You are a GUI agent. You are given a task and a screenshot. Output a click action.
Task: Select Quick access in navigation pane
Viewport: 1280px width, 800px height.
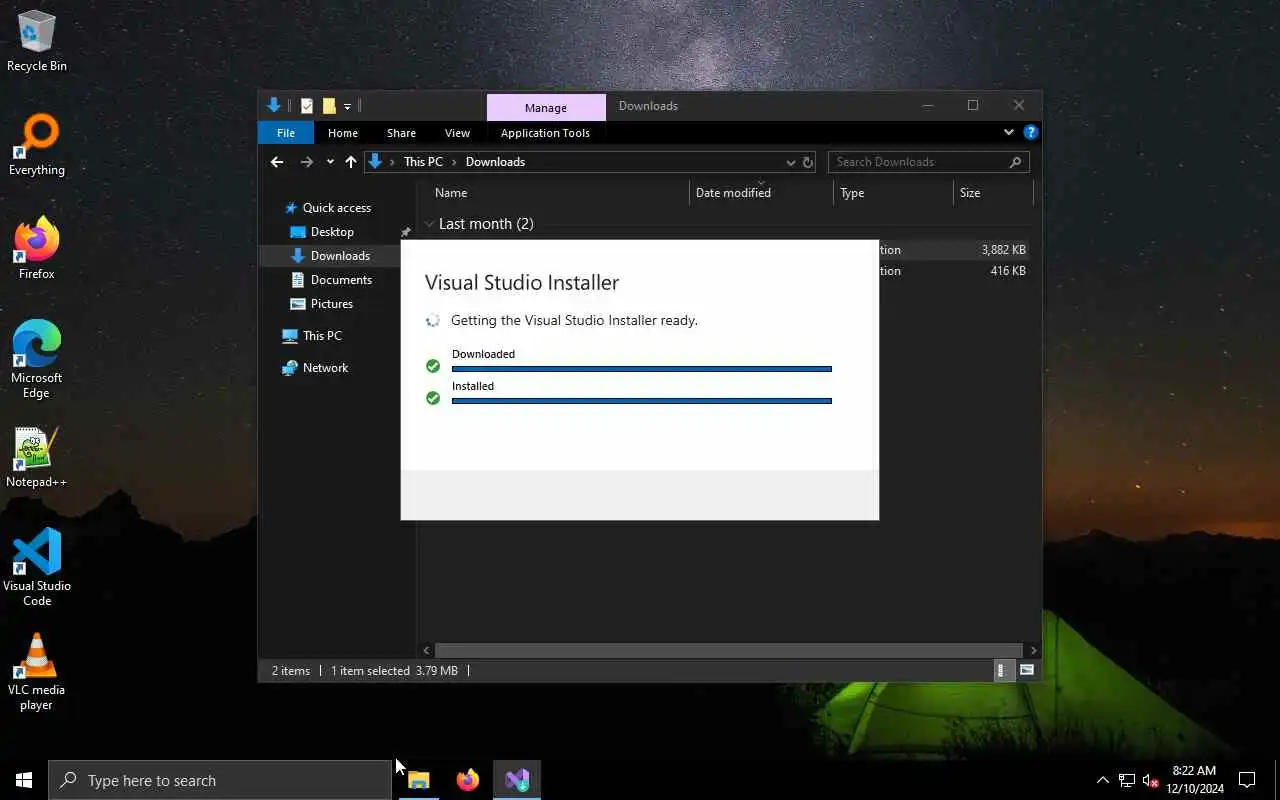pos(337,208)
